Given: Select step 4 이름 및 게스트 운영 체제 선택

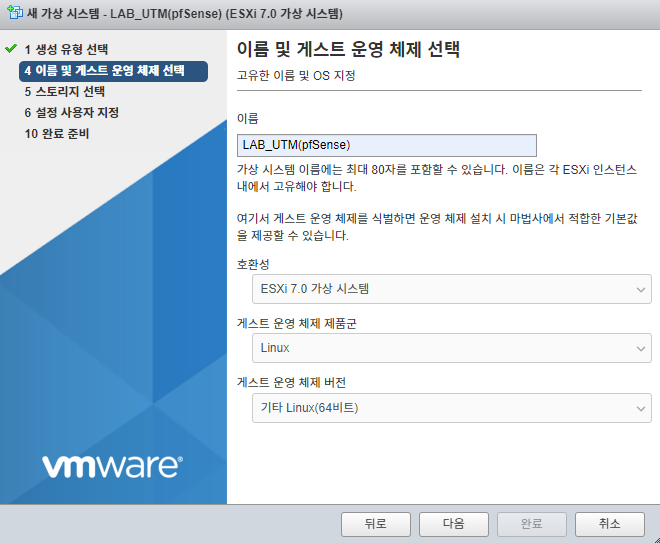Looking at the screenshot, I should [x=113, y=71].
